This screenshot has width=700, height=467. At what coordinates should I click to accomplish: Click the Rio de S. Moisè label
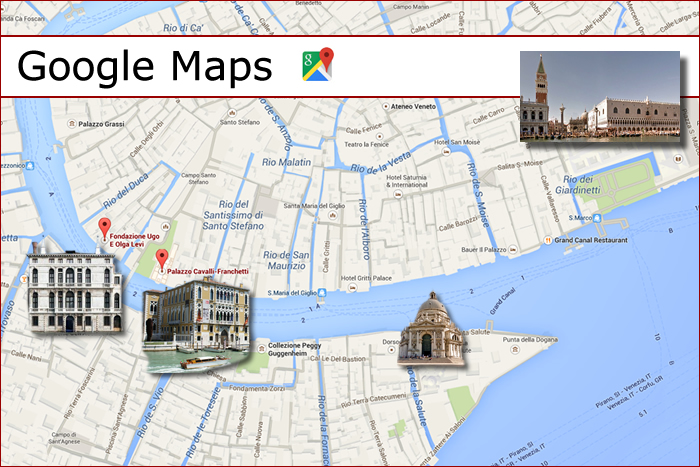point(478,195)
